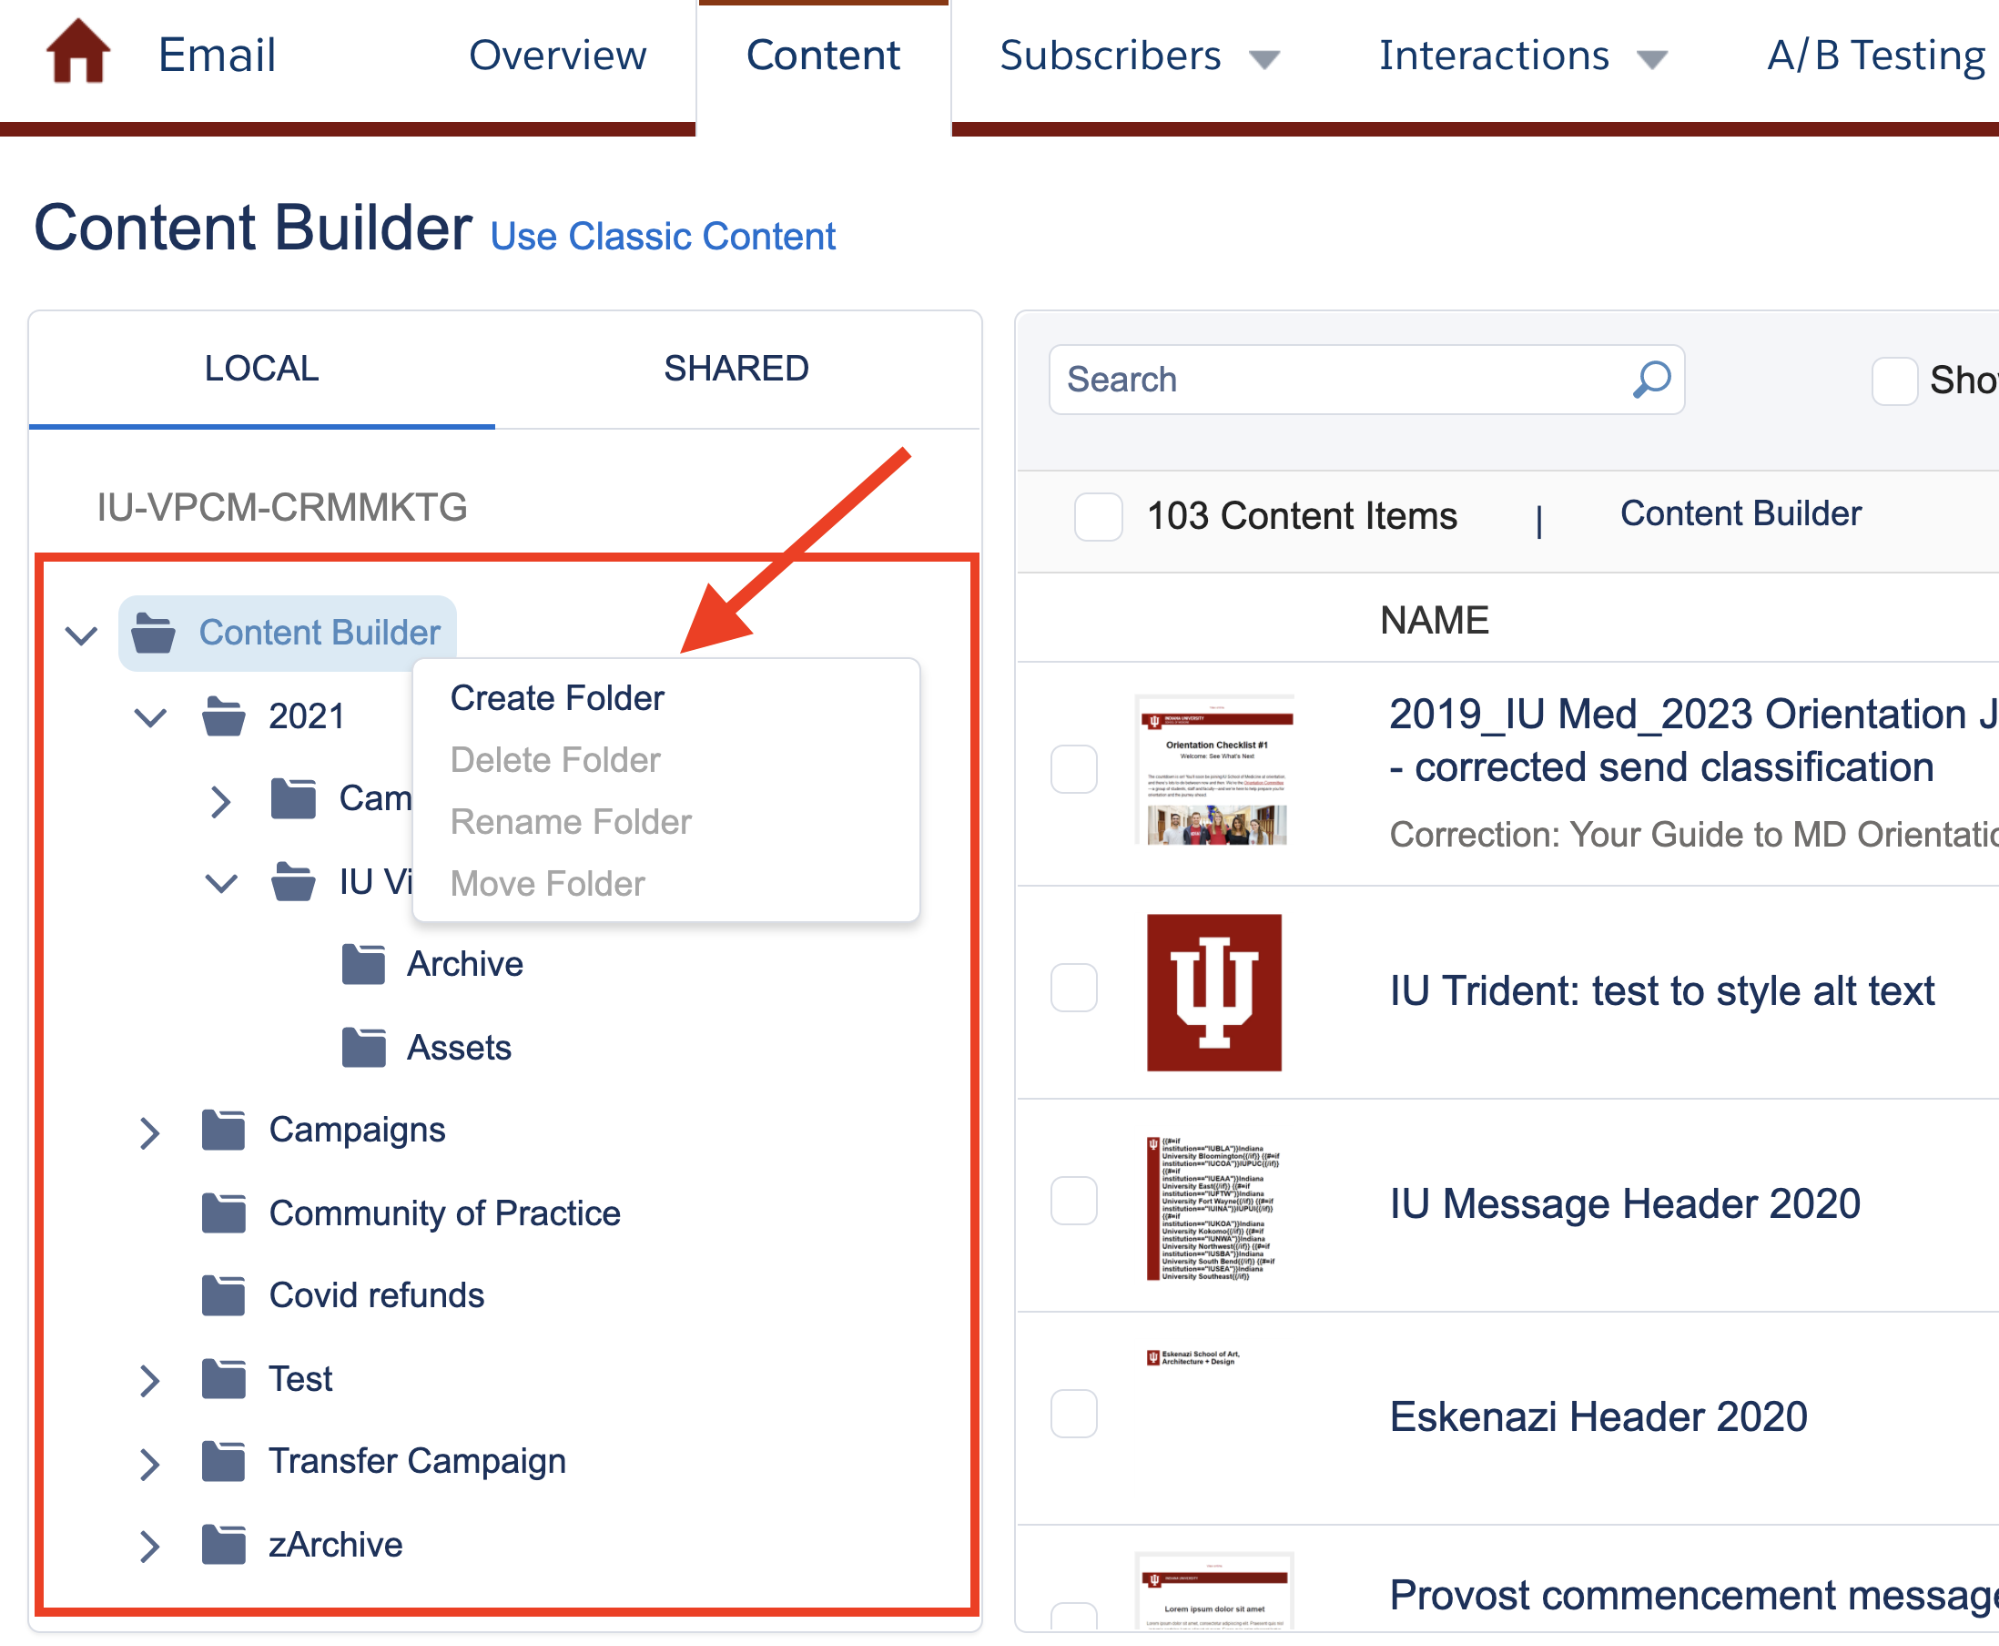This screenshot has width=1999, height=1646.
Task: Switch to the SHARED tab
Action: [x=737, y=369]
